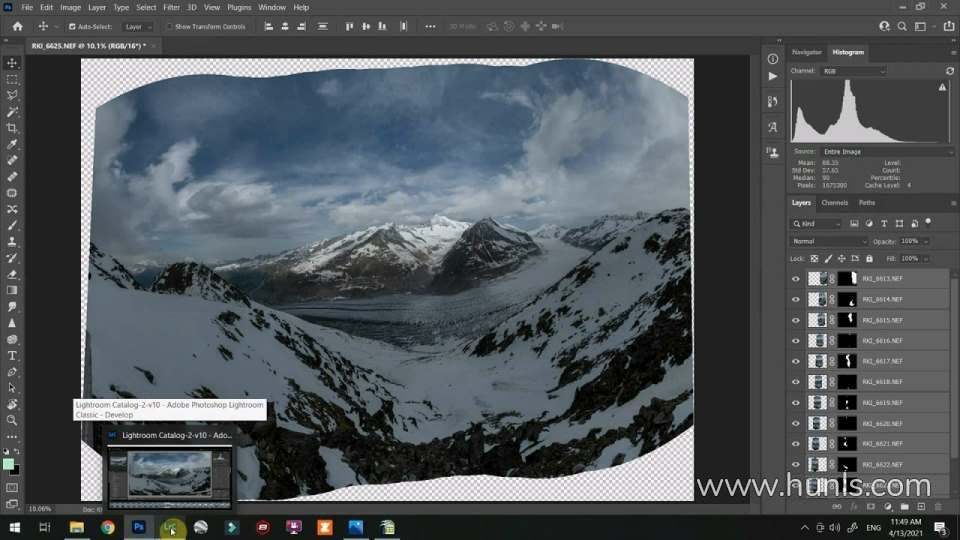Image resolution: width=960 pixels, height=540 pixels.
Task: Choose the Lasso tool
Action: tap(12, 95)
